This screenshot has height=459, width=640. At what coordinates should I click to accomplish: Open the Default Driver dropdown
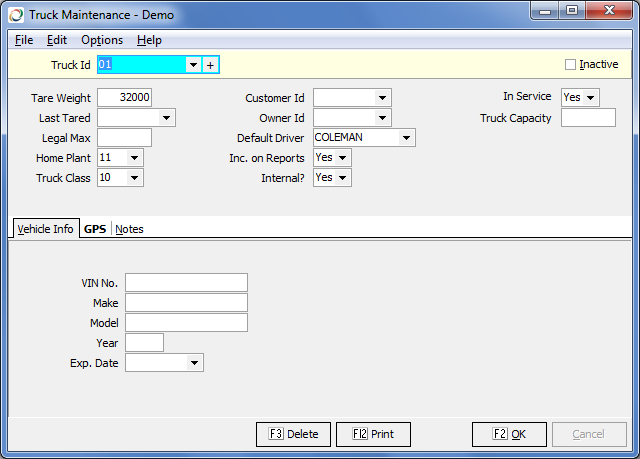(406, 138)
